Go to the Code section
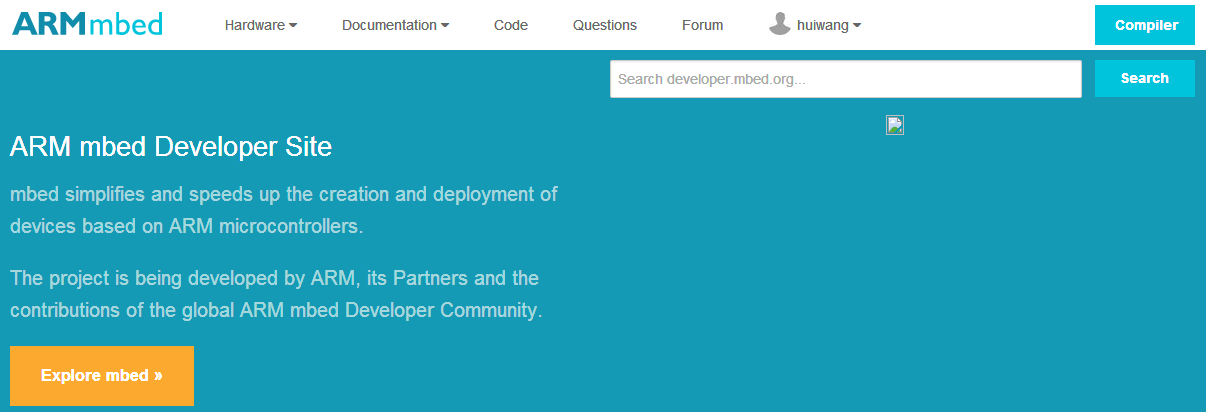This screenshot has height=412, width=1206. (511, 25)
